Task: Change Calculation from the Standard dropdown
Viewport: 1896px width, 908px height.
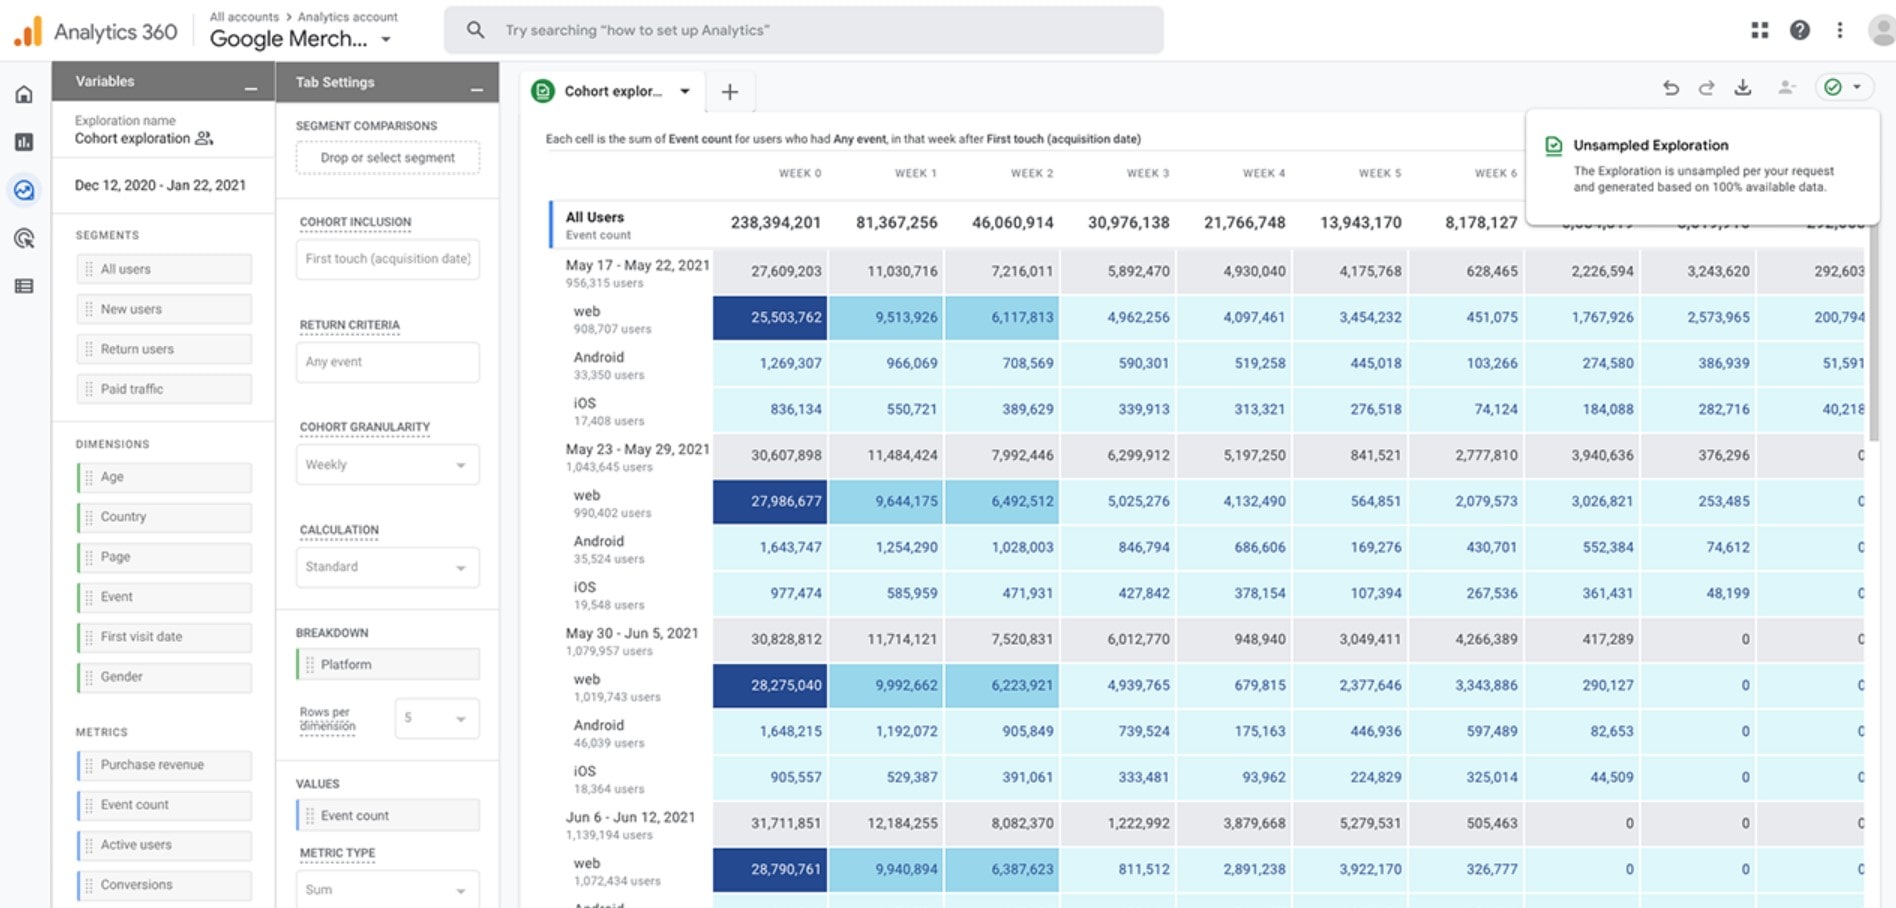Action: (387, 567)
